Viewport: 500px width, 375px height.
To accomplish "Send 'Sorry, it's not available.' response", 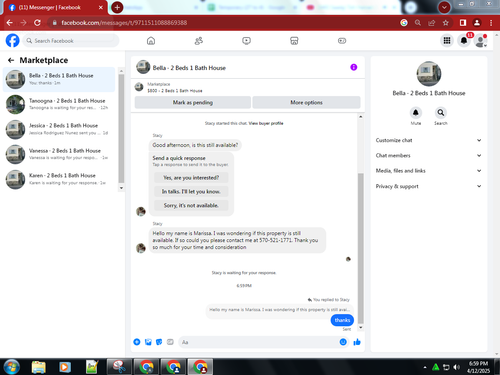I will point(191,205).
